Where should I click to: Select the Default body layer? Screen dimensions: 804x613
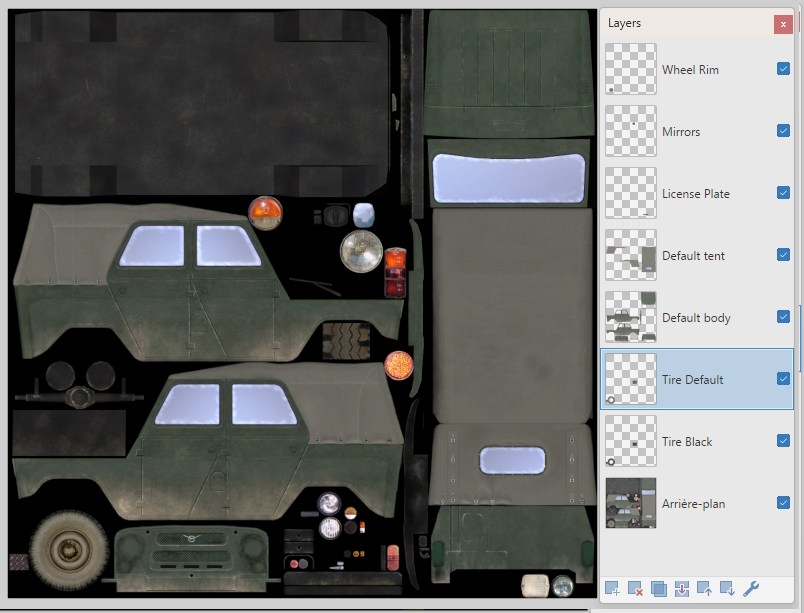[x=696, y=318]
